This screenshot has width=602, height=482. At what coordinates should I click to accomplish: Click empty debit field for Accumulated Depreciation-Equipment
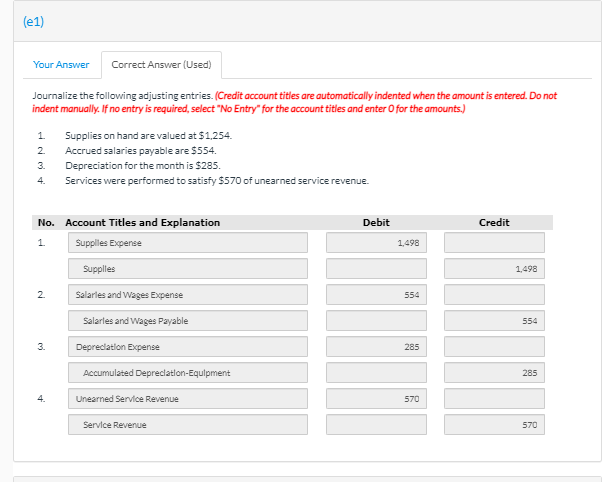pos(376,373)
